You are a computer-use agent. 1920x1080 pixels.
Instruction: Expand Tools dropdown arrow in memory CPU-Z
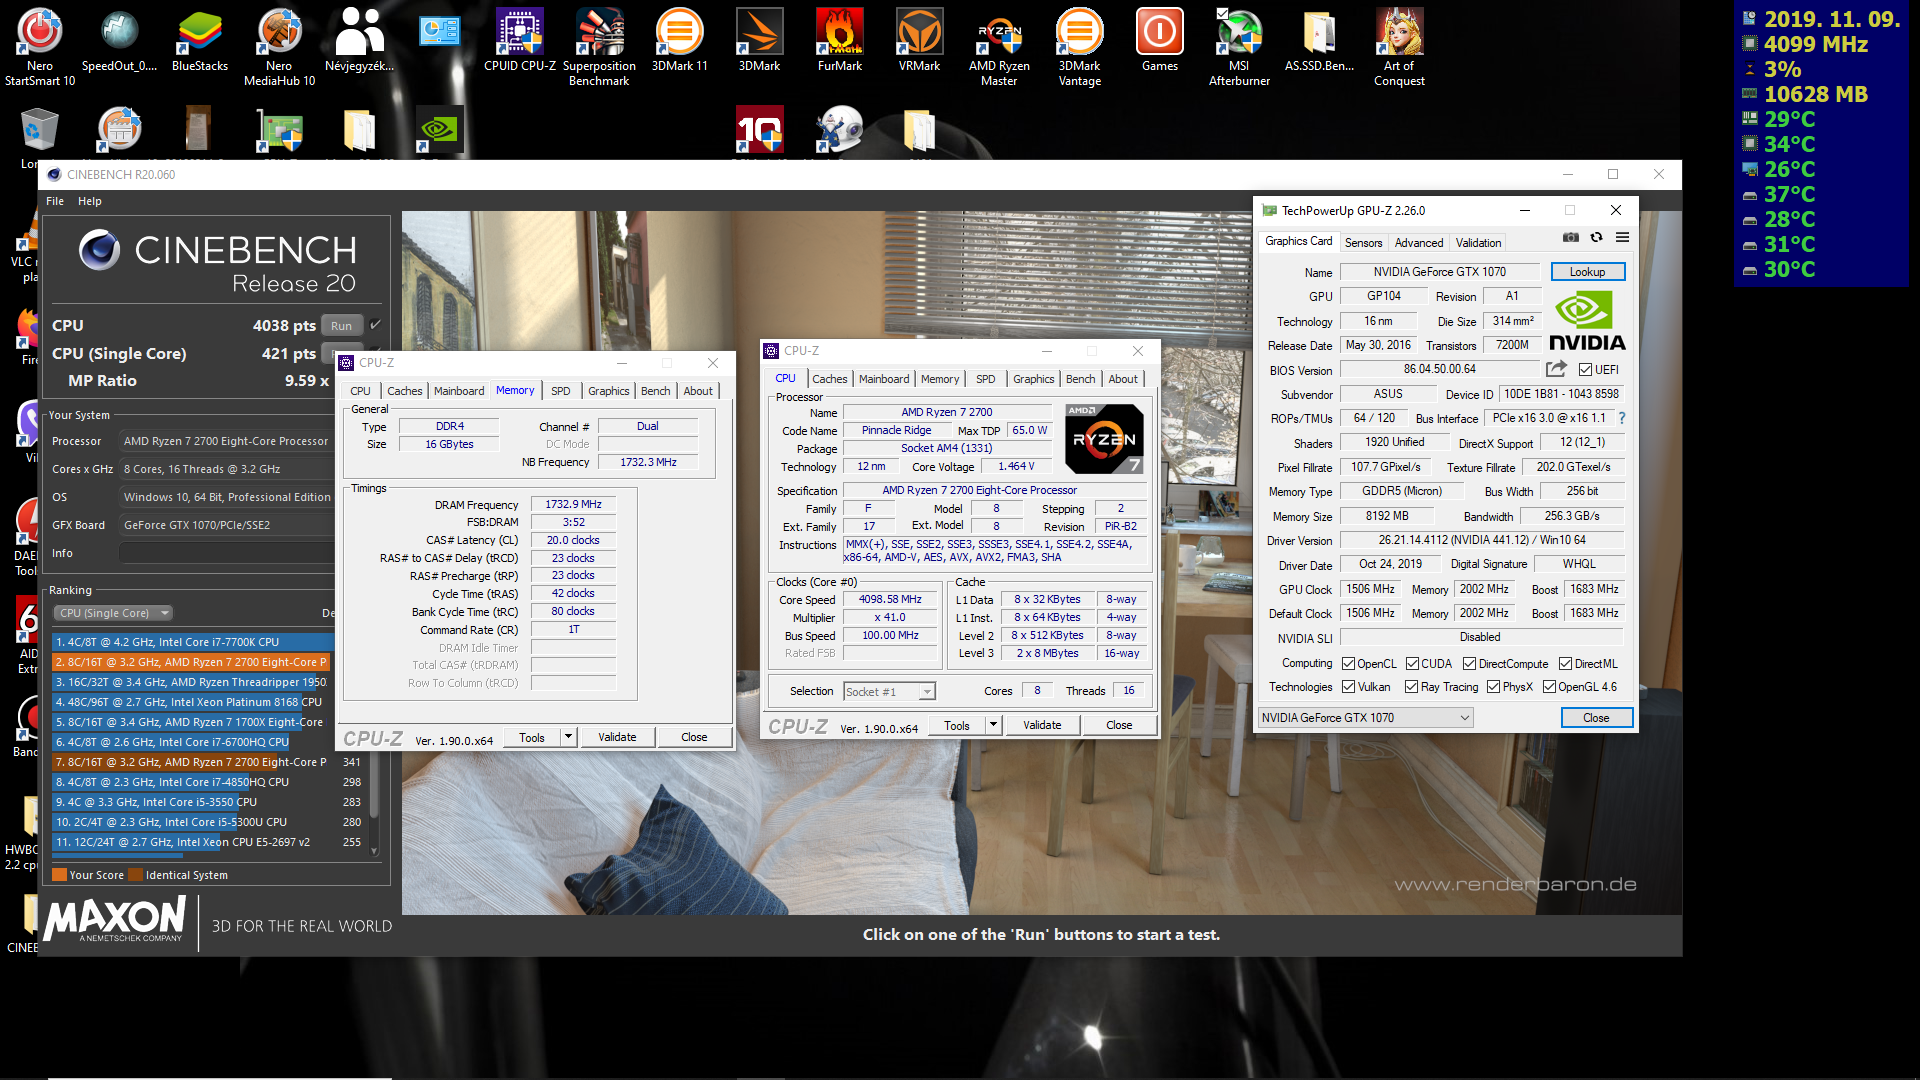coord(568,737)
